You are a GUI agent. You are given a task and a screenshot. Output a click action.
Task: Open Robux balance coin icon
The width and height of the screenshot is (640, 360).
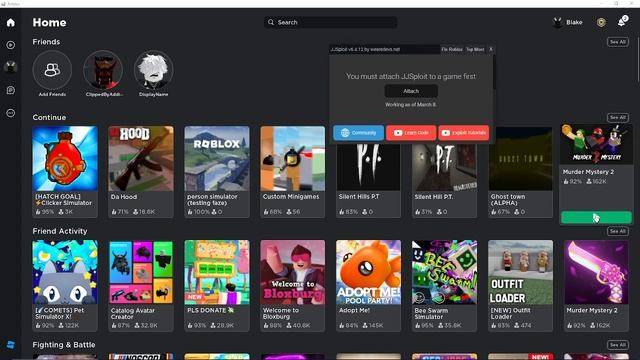tap(601, 22)
